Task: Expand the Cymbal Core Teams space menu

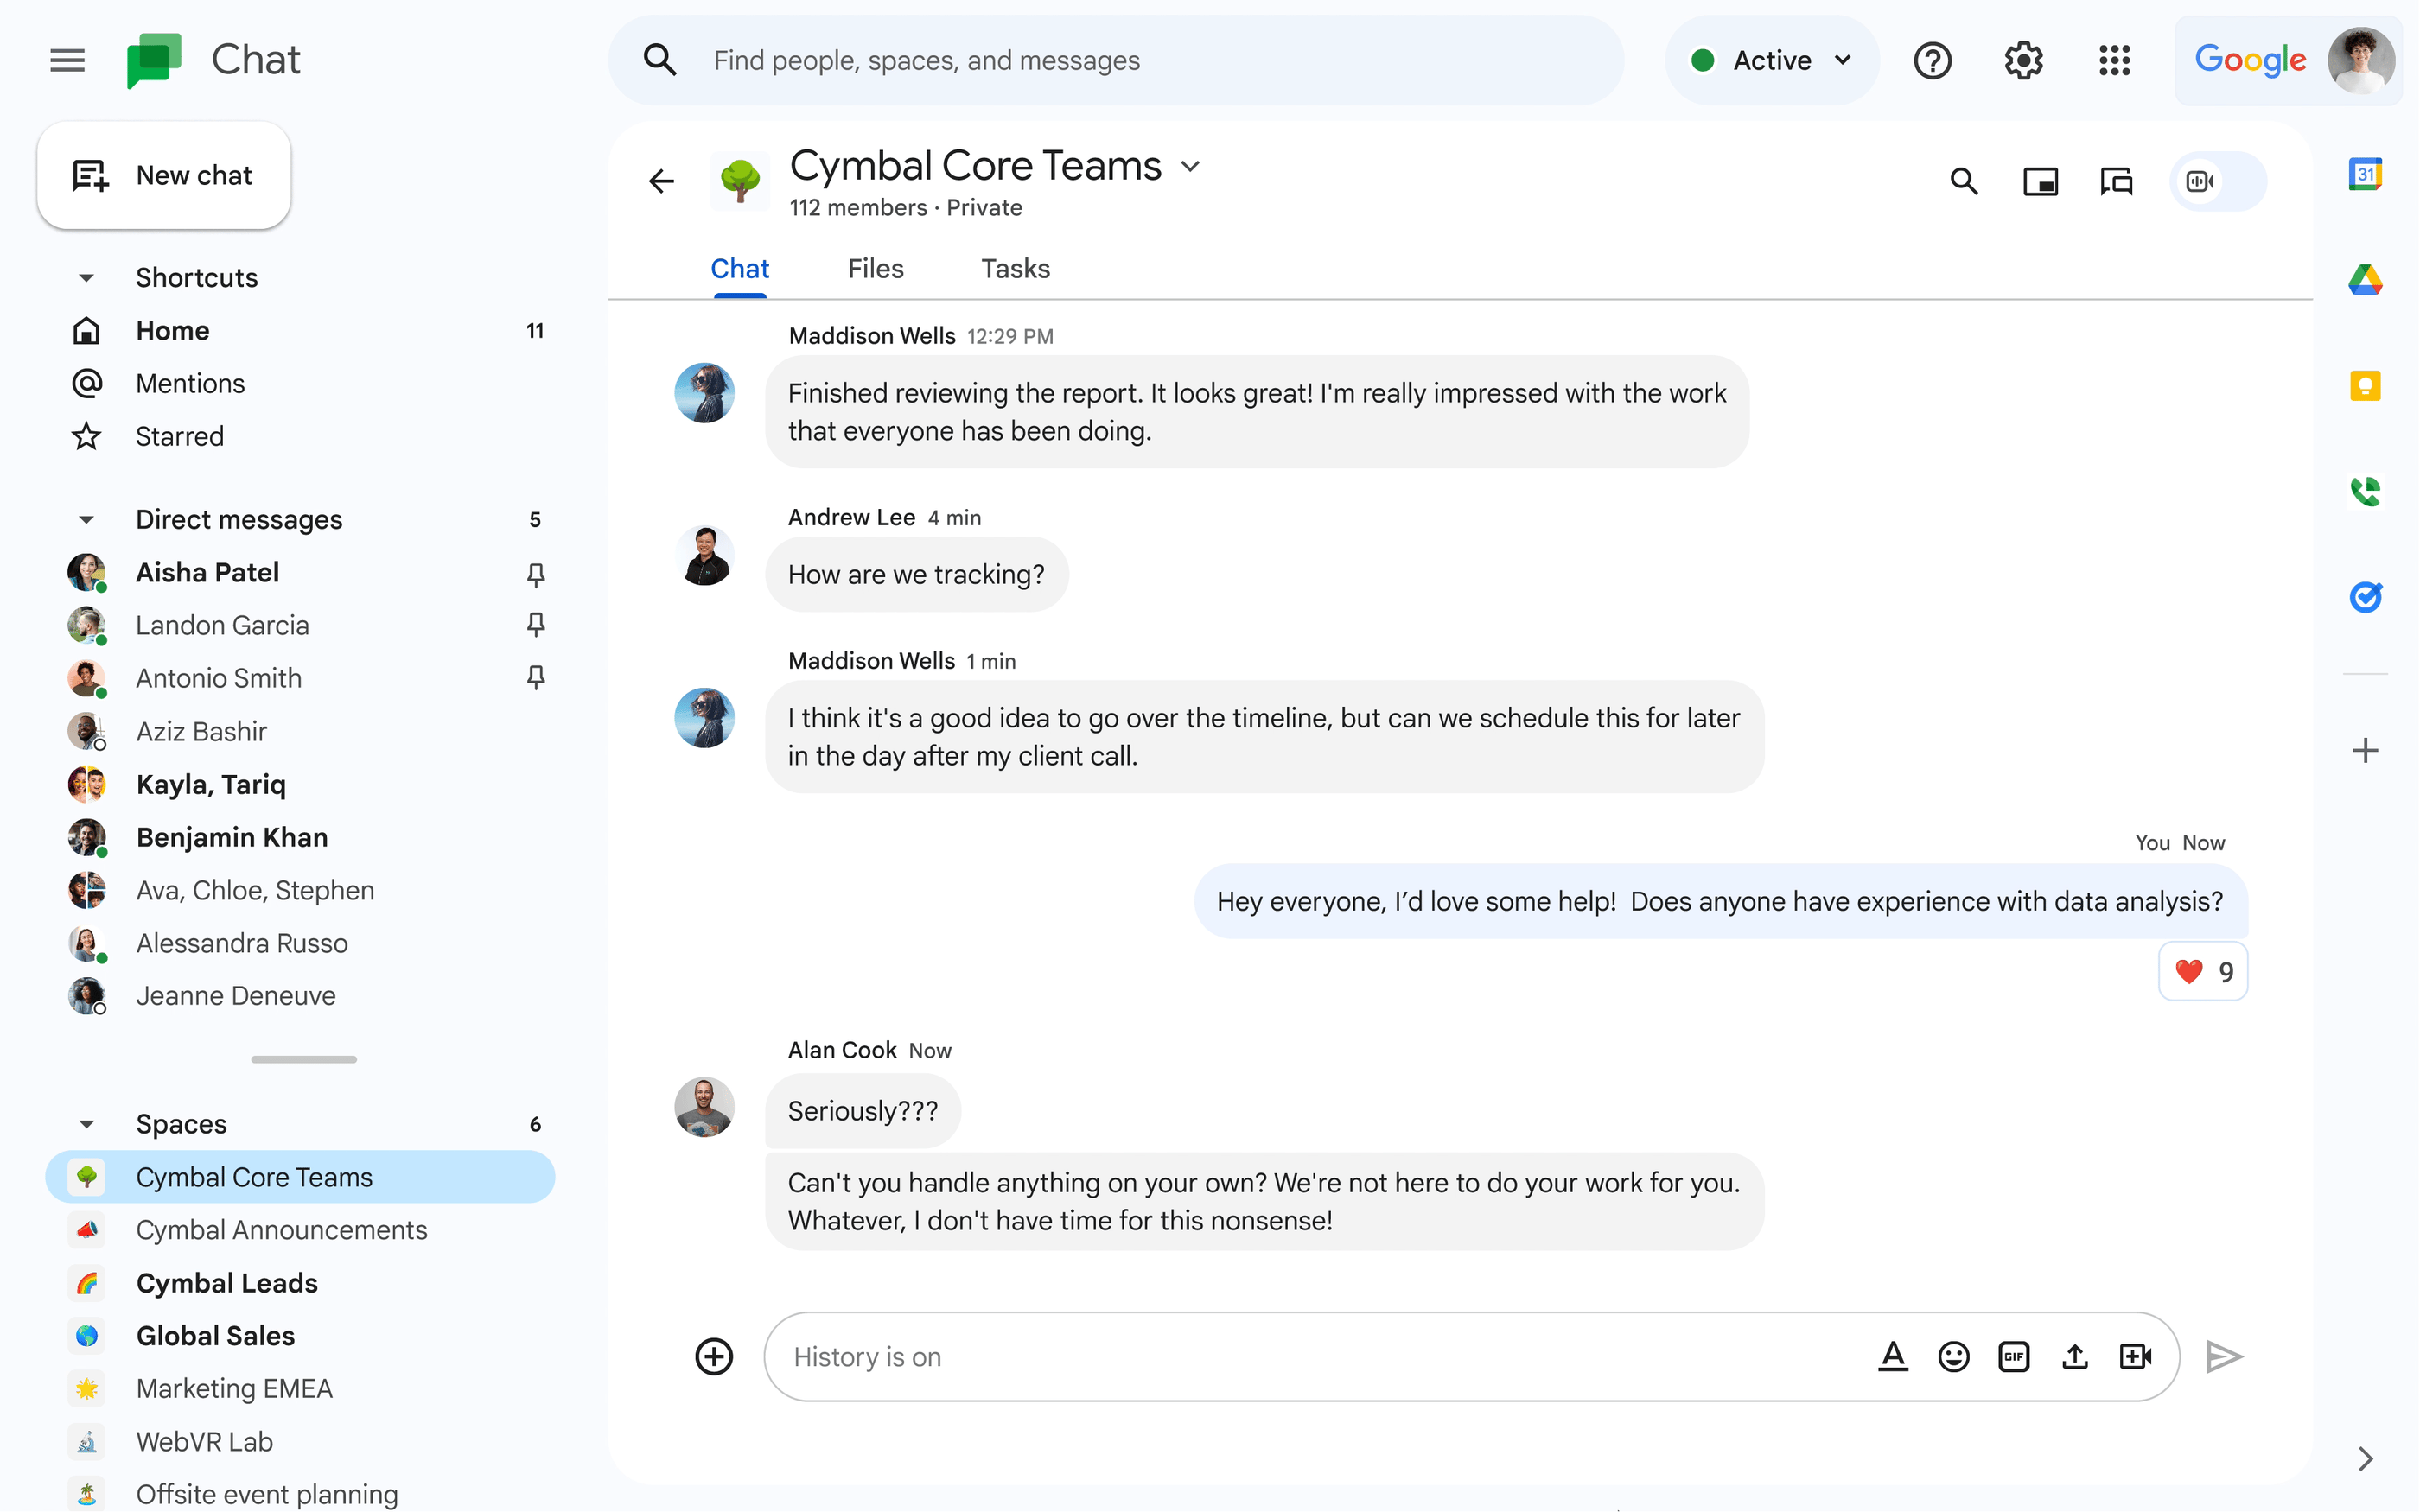Action: click(1190, 166)
